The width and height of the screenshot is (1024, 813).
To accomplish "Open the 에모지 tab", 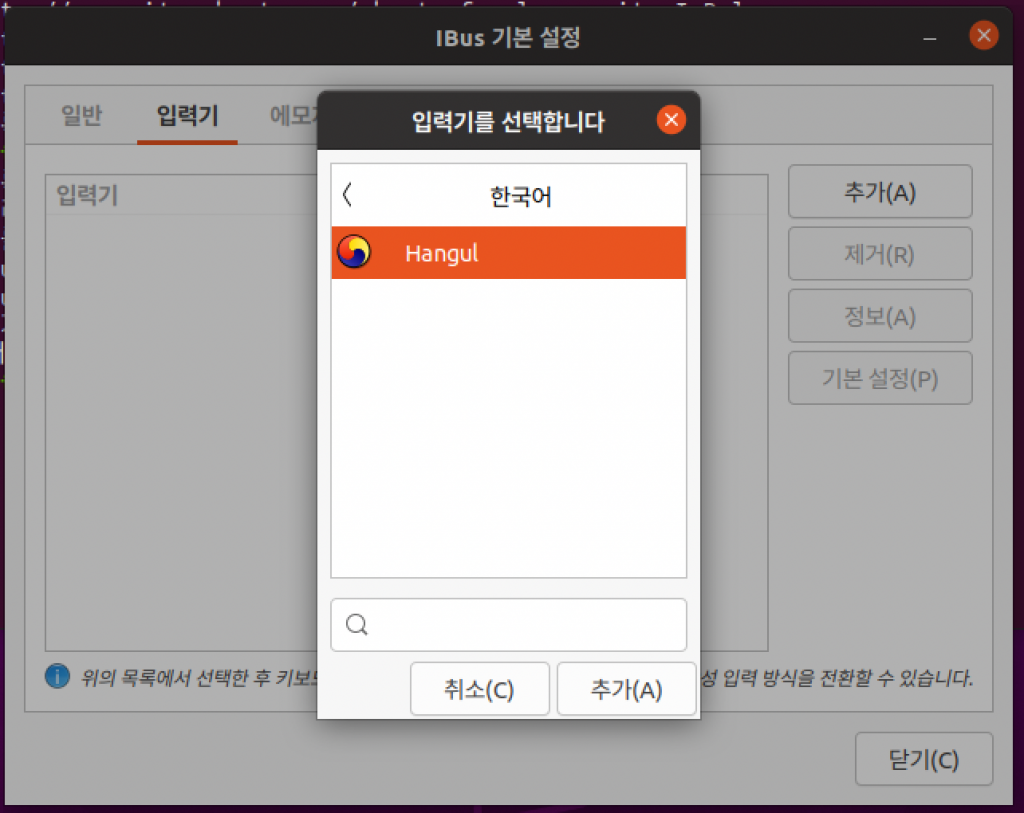I will 295,116.
